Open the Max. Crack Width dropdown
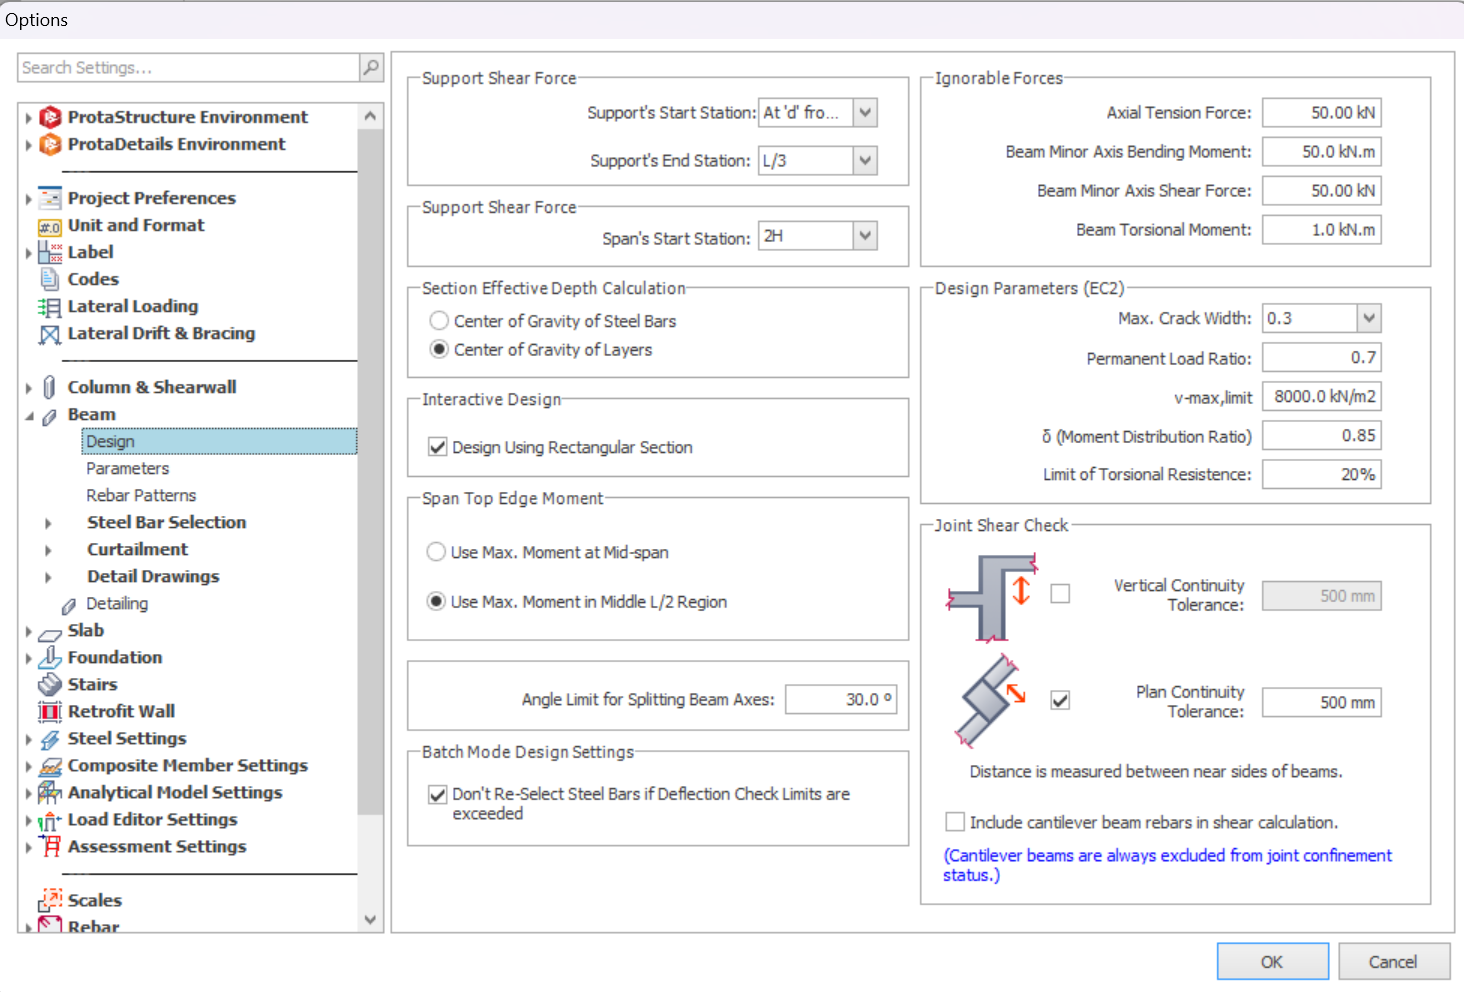 tap(1368, 318)
